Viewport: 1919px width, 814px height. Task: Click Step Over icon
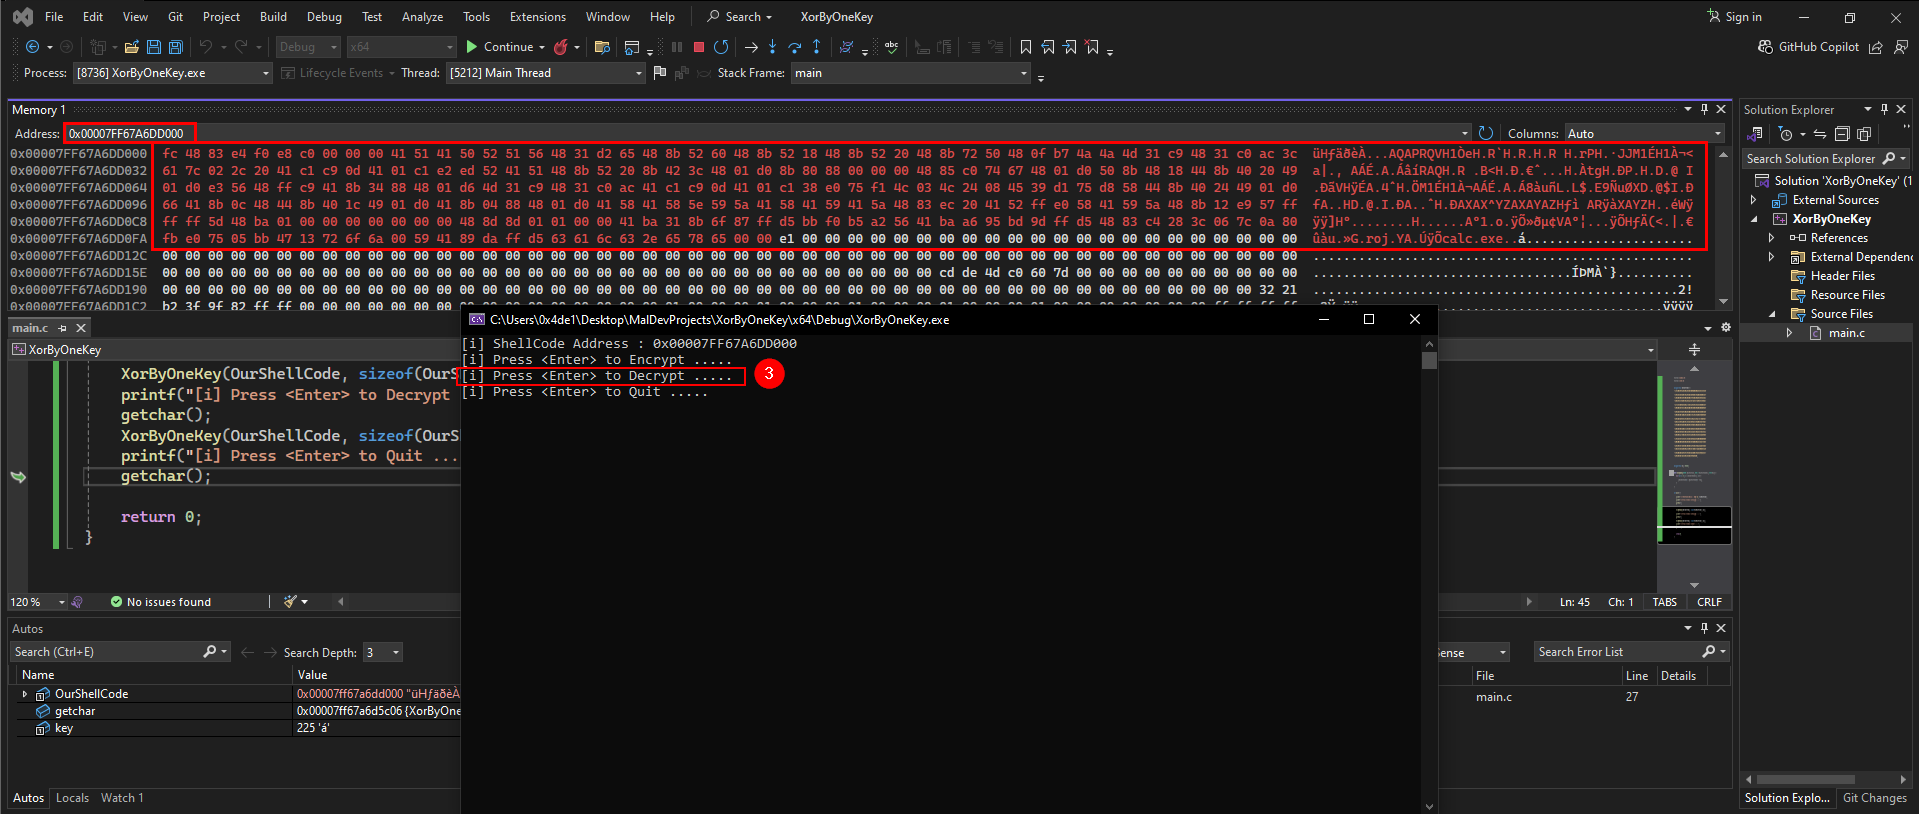point(795,47)
